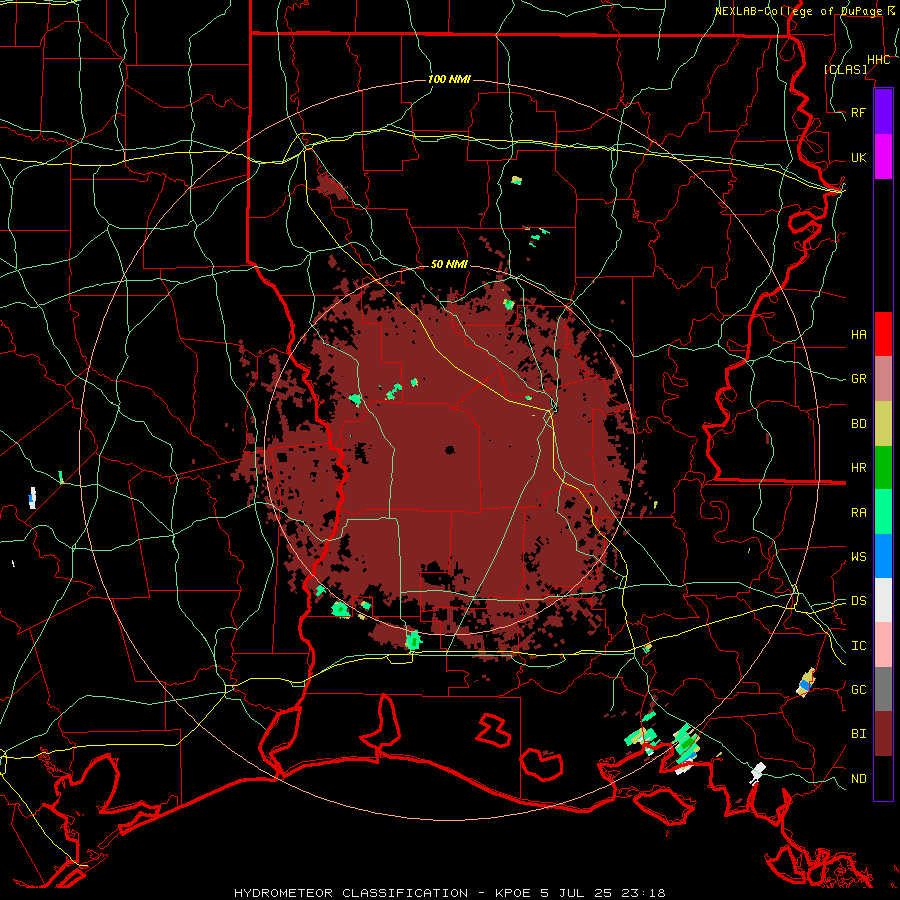The height and width of the screenshot is (900, 900).
Task: Click the HR legend label
Action: (x=858, y=468)
